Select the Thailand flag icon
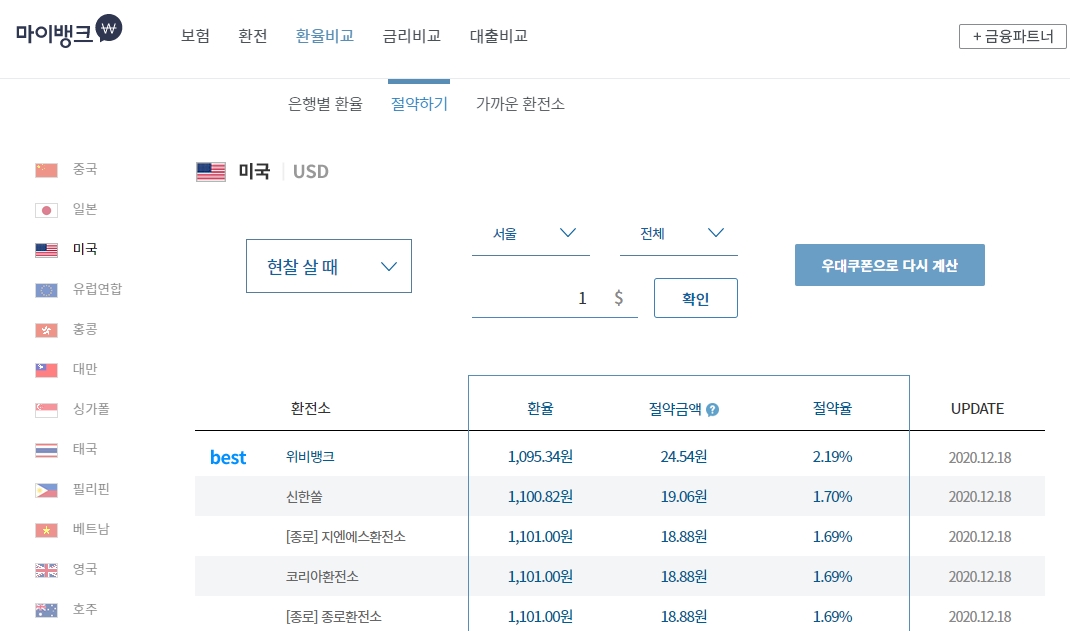Image resolution: width=1070 pixels, height=631 pixels. [46, 450]
